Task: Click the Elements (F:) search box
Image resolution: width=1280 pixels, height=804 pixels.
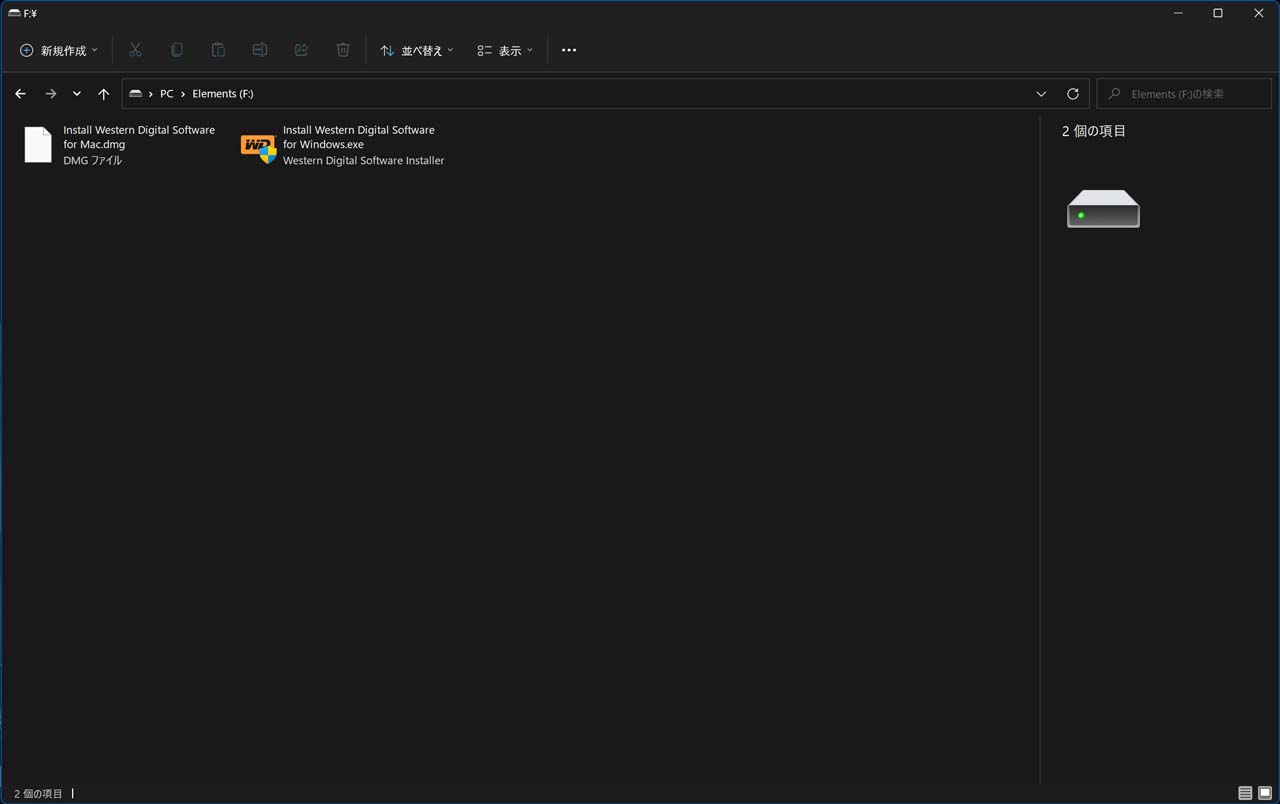Action: click(x=1183, y=94)
